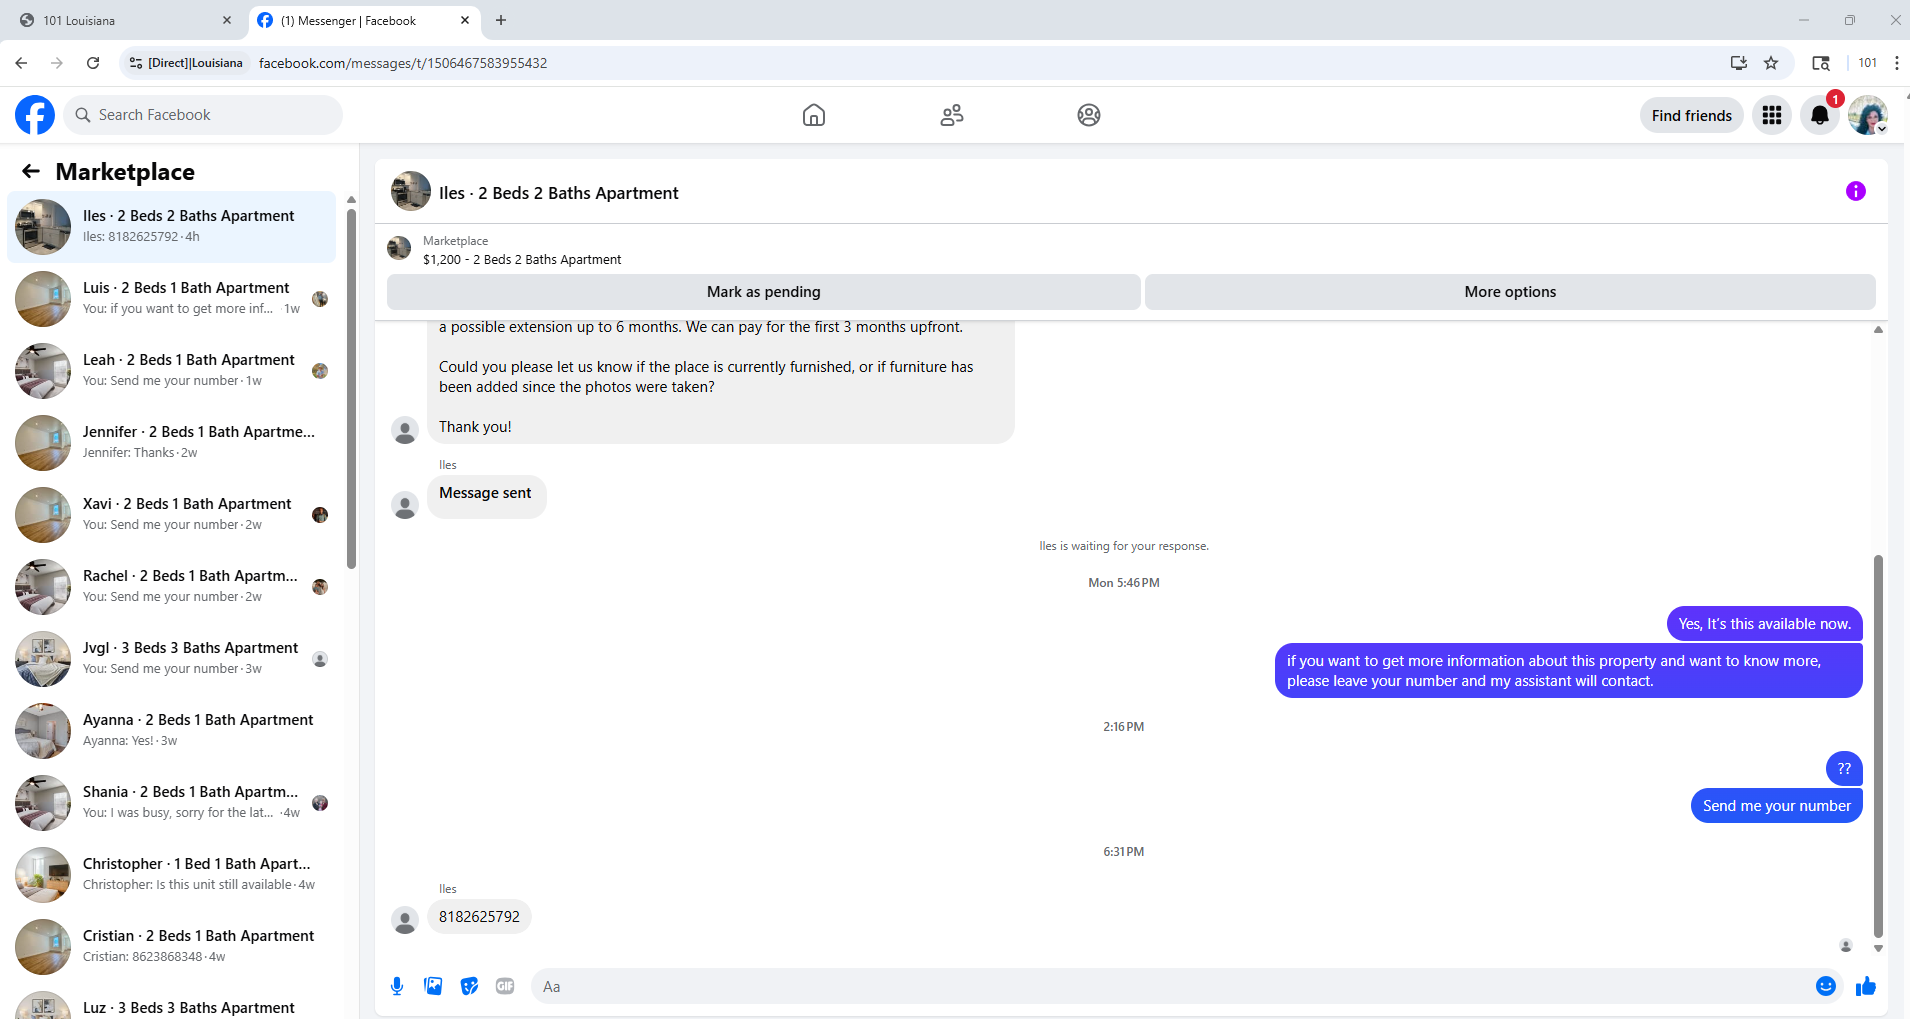
Task: Record a voice clip with the microphone
Action: 397,986
